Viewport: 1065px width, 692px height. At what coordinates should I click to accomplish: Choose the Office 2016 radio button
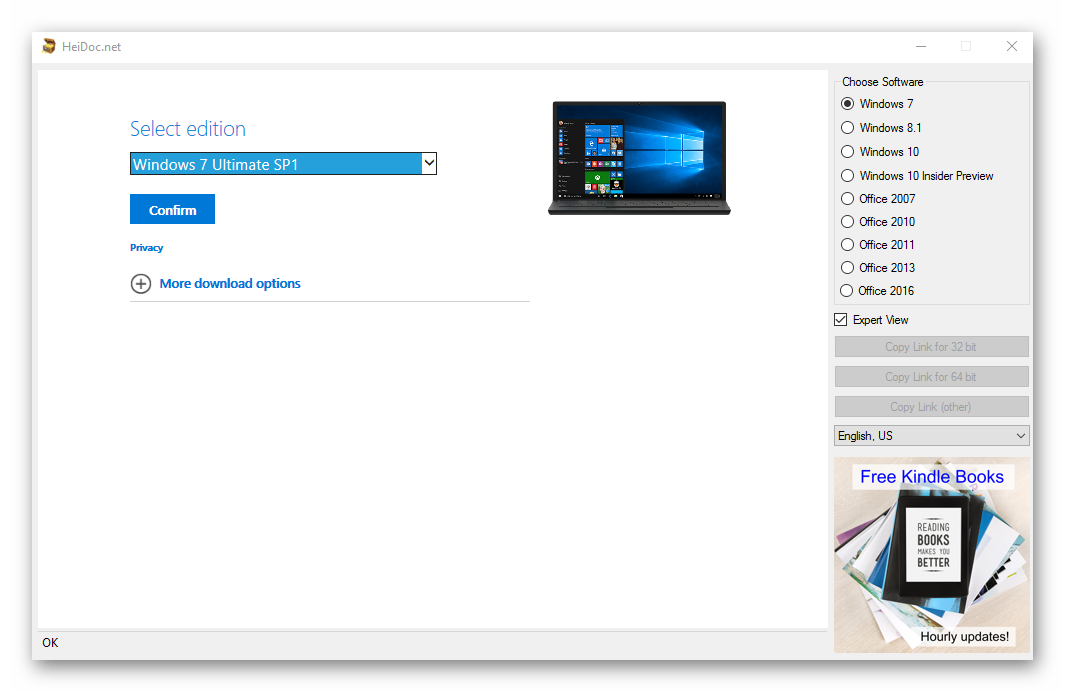pyautogui.click(x=846, y=291)
